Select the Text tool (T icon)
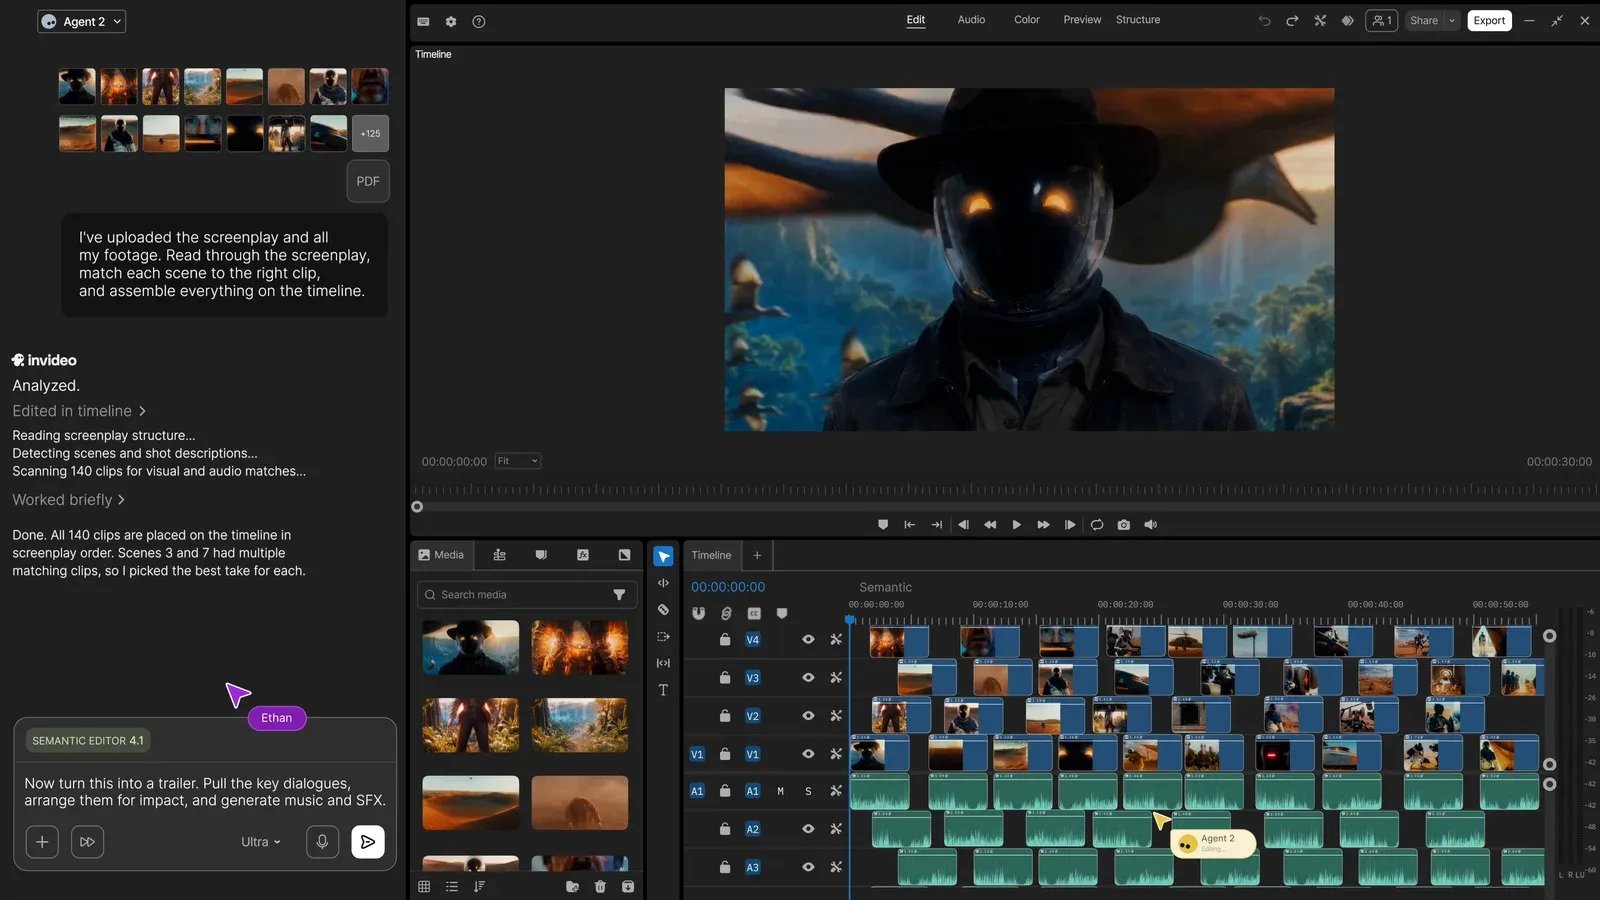Screen dimensions: 1600x900 pyautogui.click(x=663, y=690)
